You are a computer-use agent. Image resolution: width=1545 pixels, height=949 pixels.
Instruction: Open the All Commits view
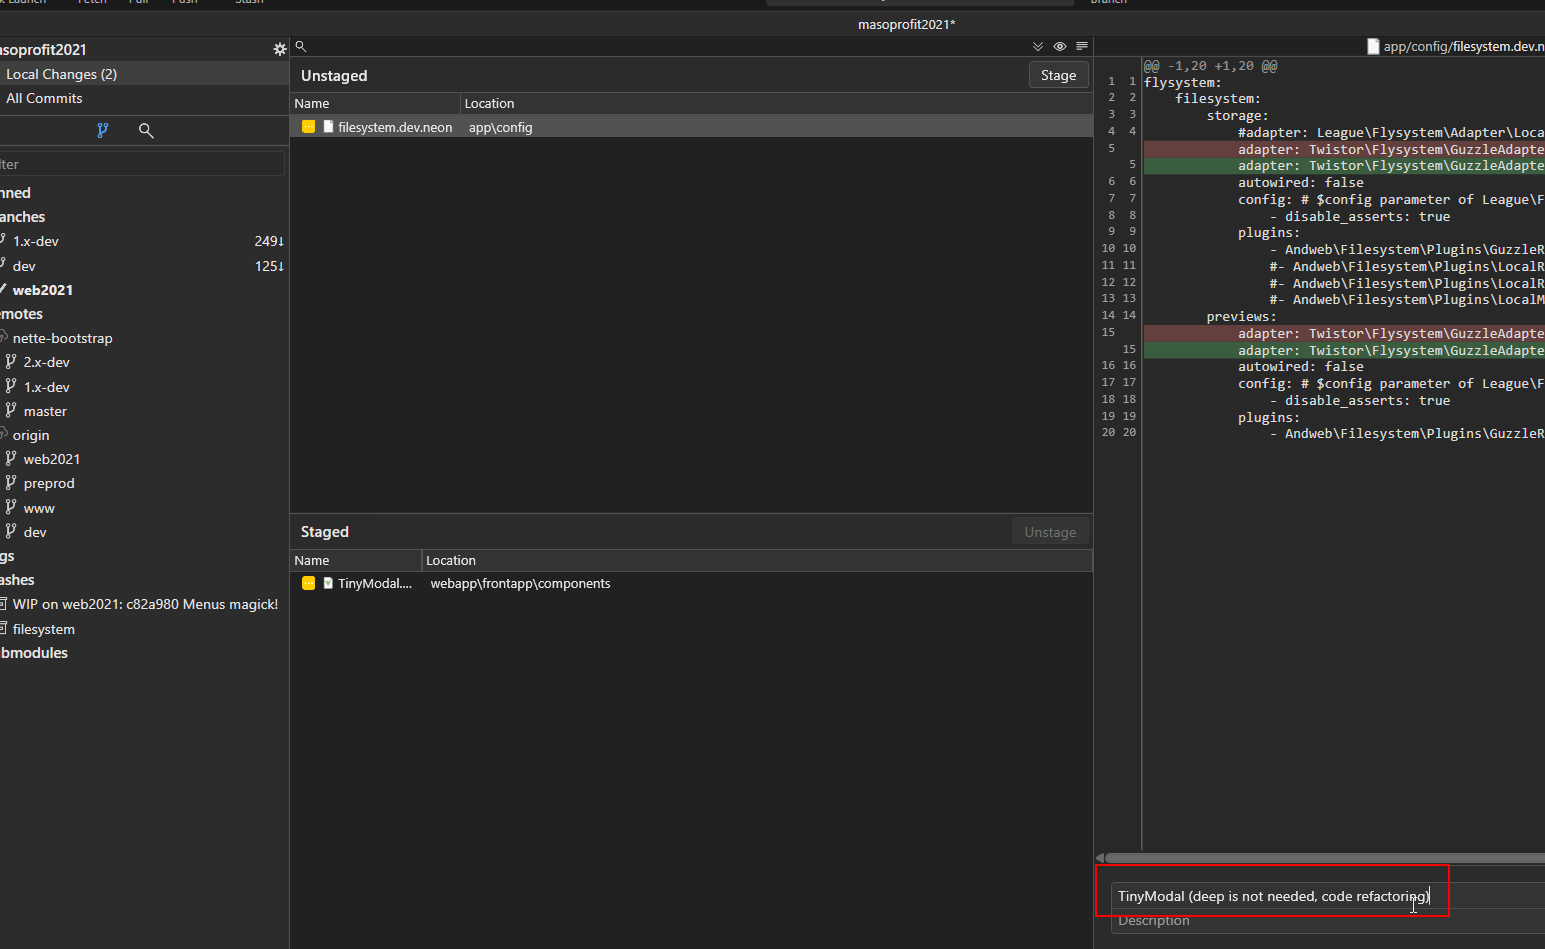144,98
